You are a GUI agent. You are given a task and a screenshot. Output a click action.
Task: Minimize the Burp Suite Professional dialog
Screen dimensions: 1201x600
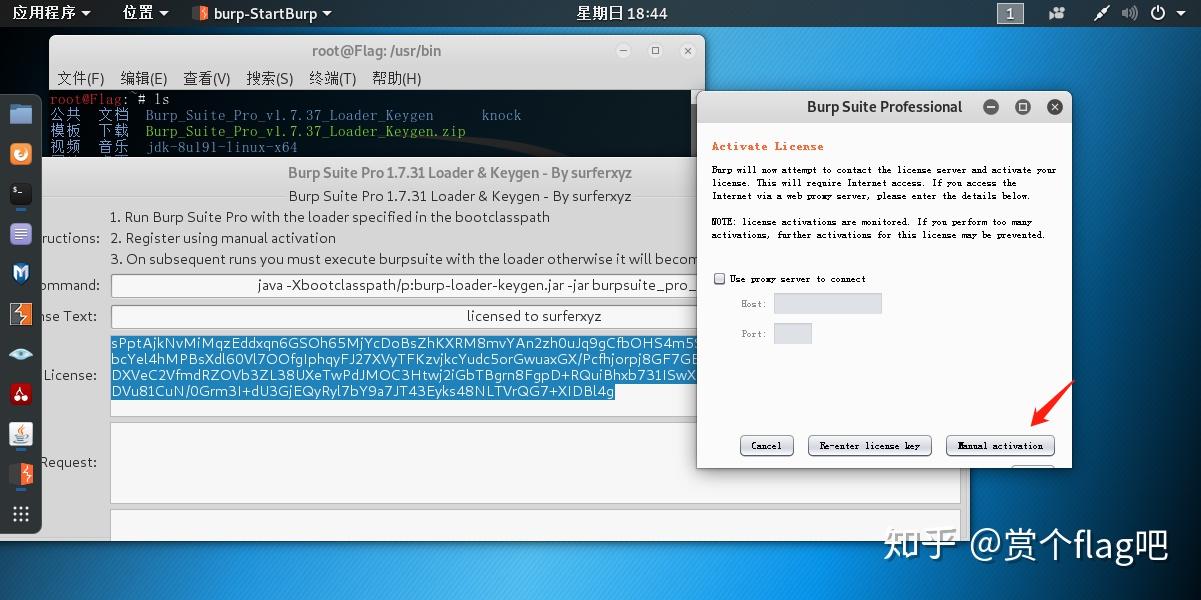click(991, 107)
